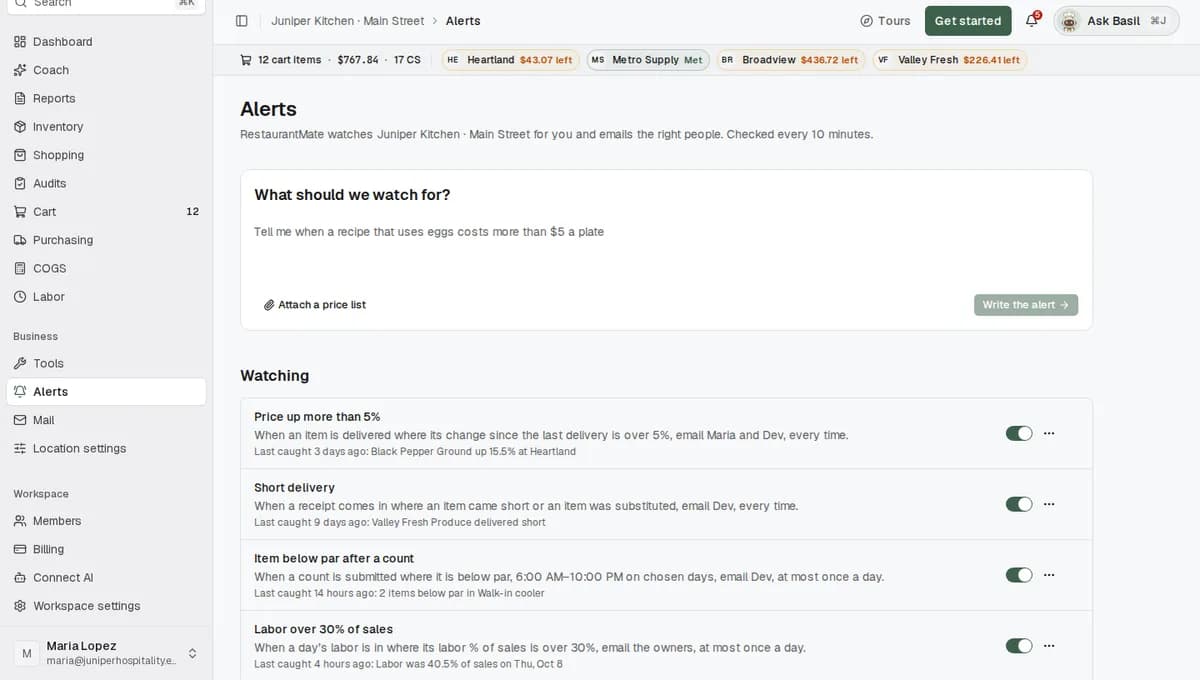
Task: Open the Inventory section
Action: (106, 127)
